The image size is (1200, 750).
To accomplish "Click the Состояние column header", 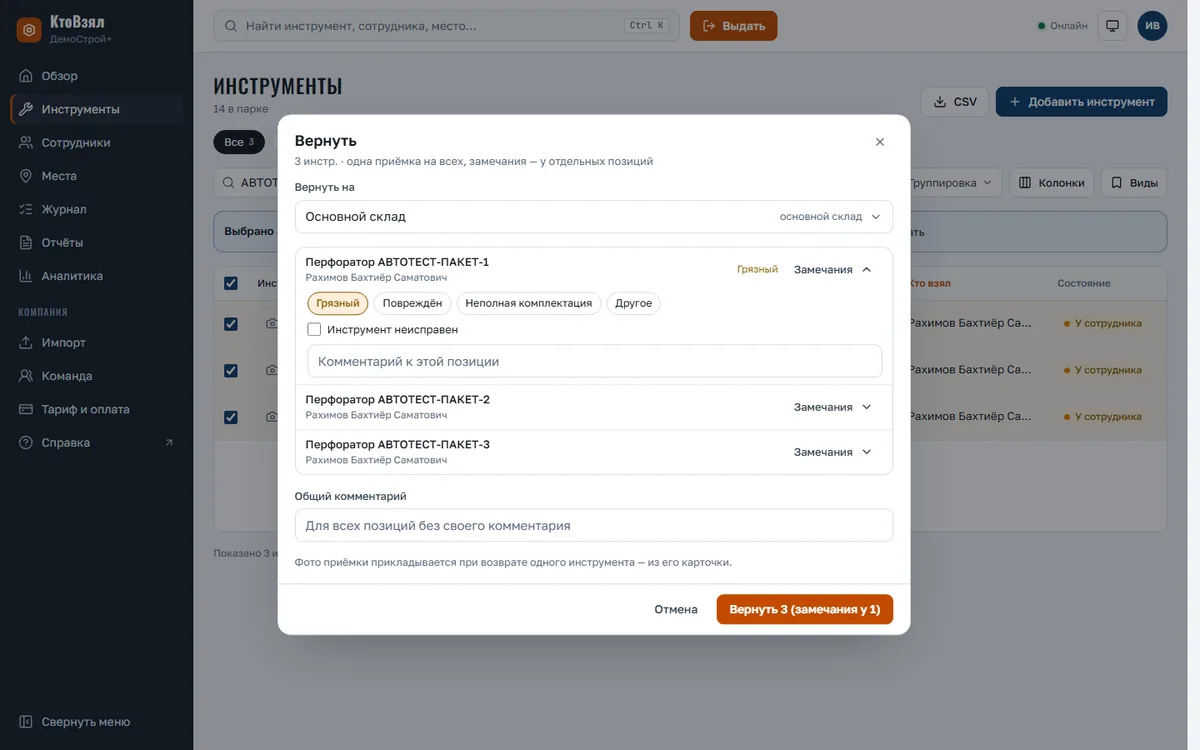I will [x=1084, y=284].
